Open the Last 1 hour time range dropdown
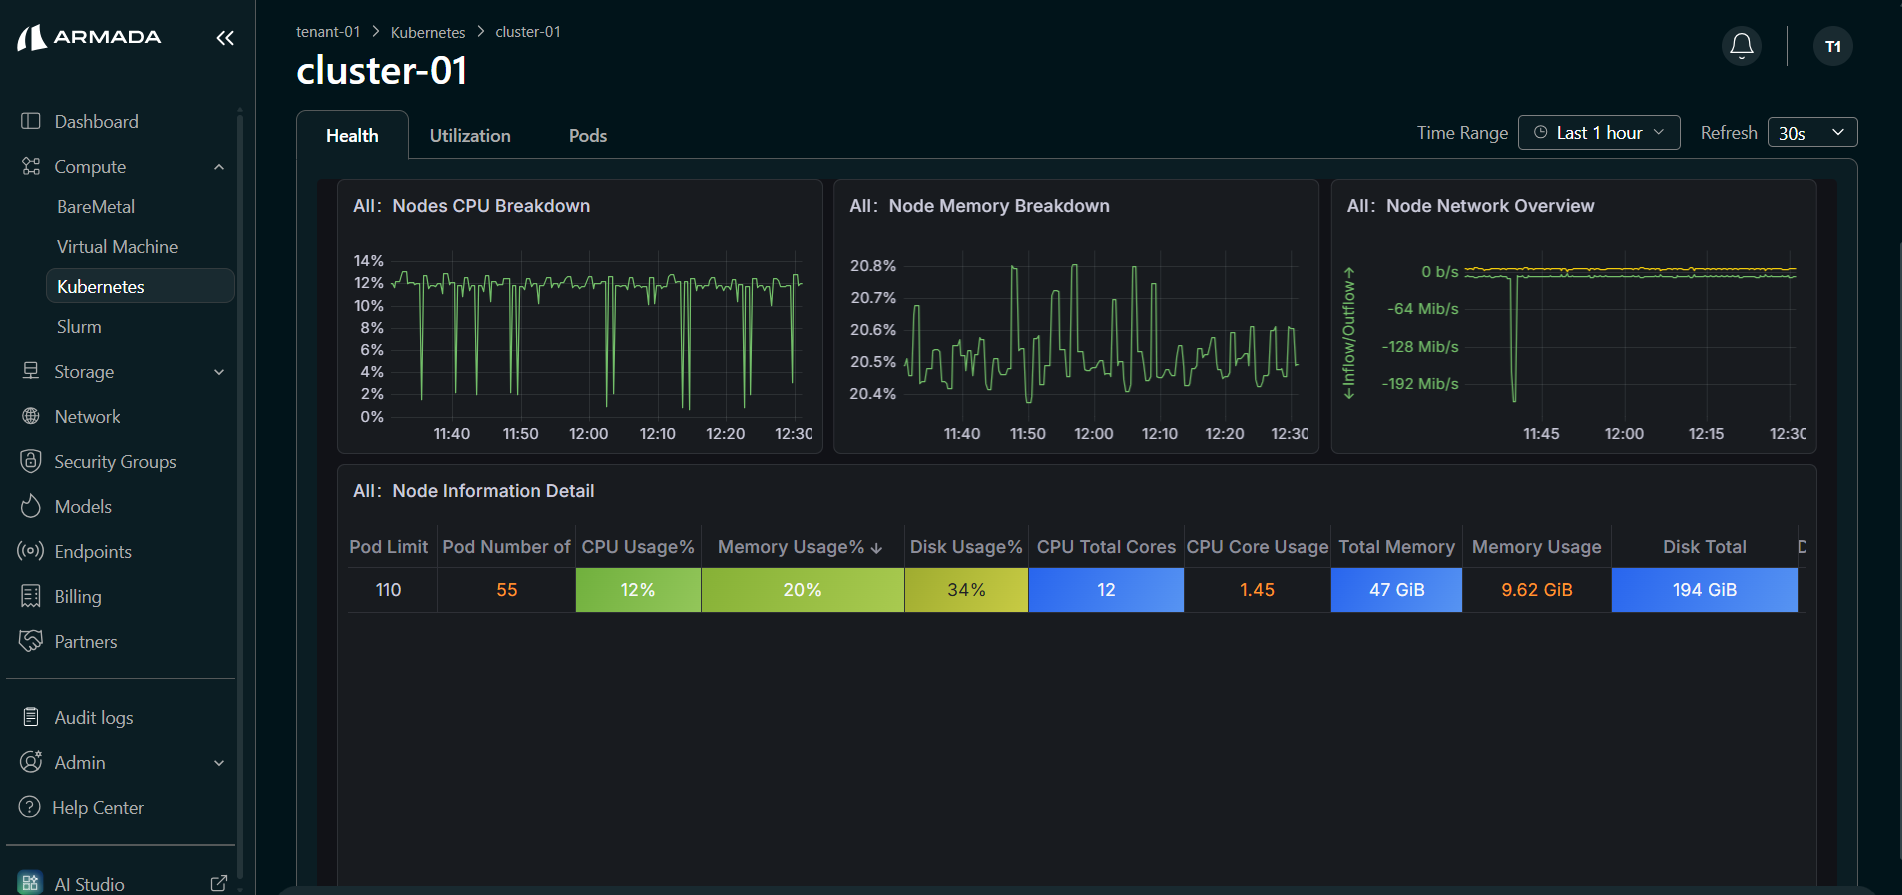Image resolution: width=1902 pixels, height=895 pixels. click(x=1599, y=132)
